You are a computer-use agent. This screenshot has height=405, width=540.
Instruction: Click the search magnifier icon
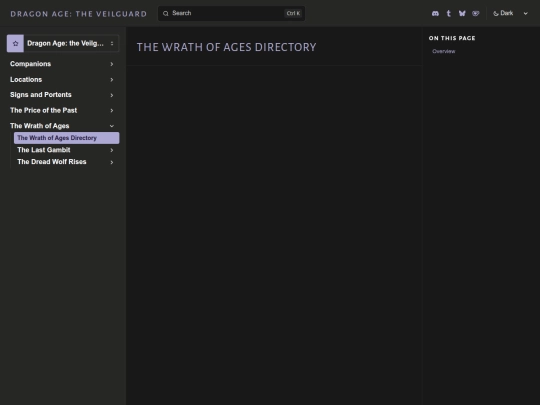tap(166, 13)
